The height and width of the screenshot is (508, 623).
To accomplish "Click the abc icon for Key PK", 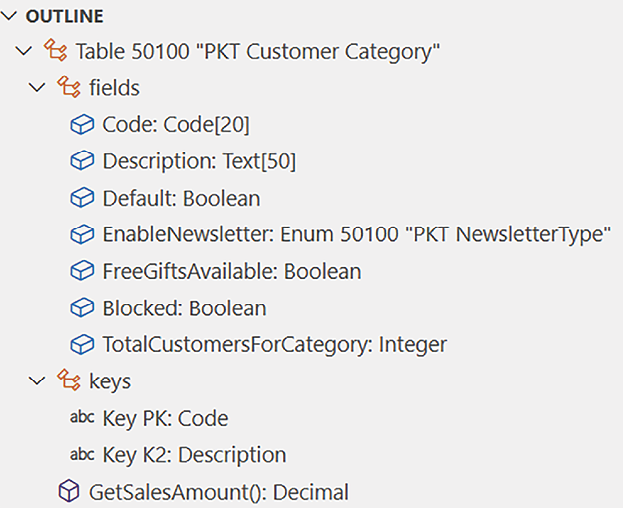I will click(x=82, y=417).
